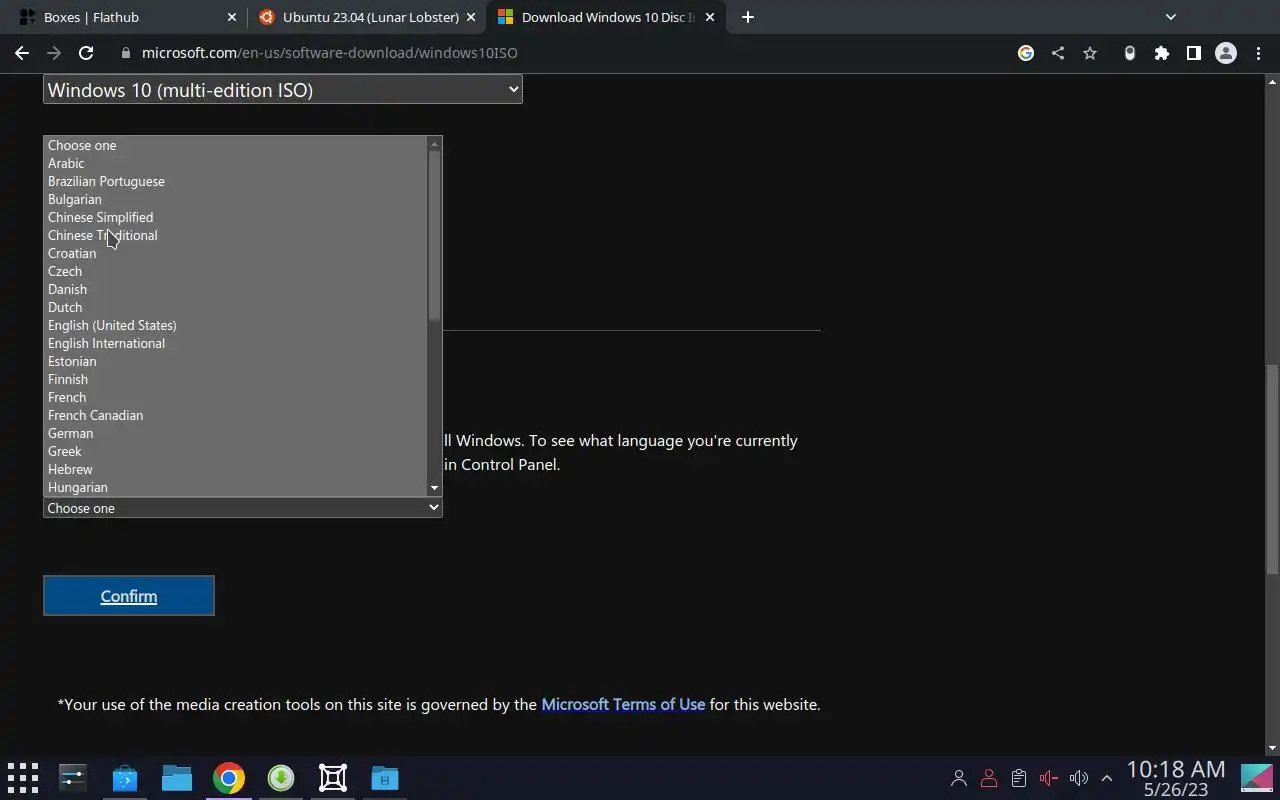The width and height of the screenshot is (1280, 800).
Task: Click the Confirm button
Action: point(129,596)
